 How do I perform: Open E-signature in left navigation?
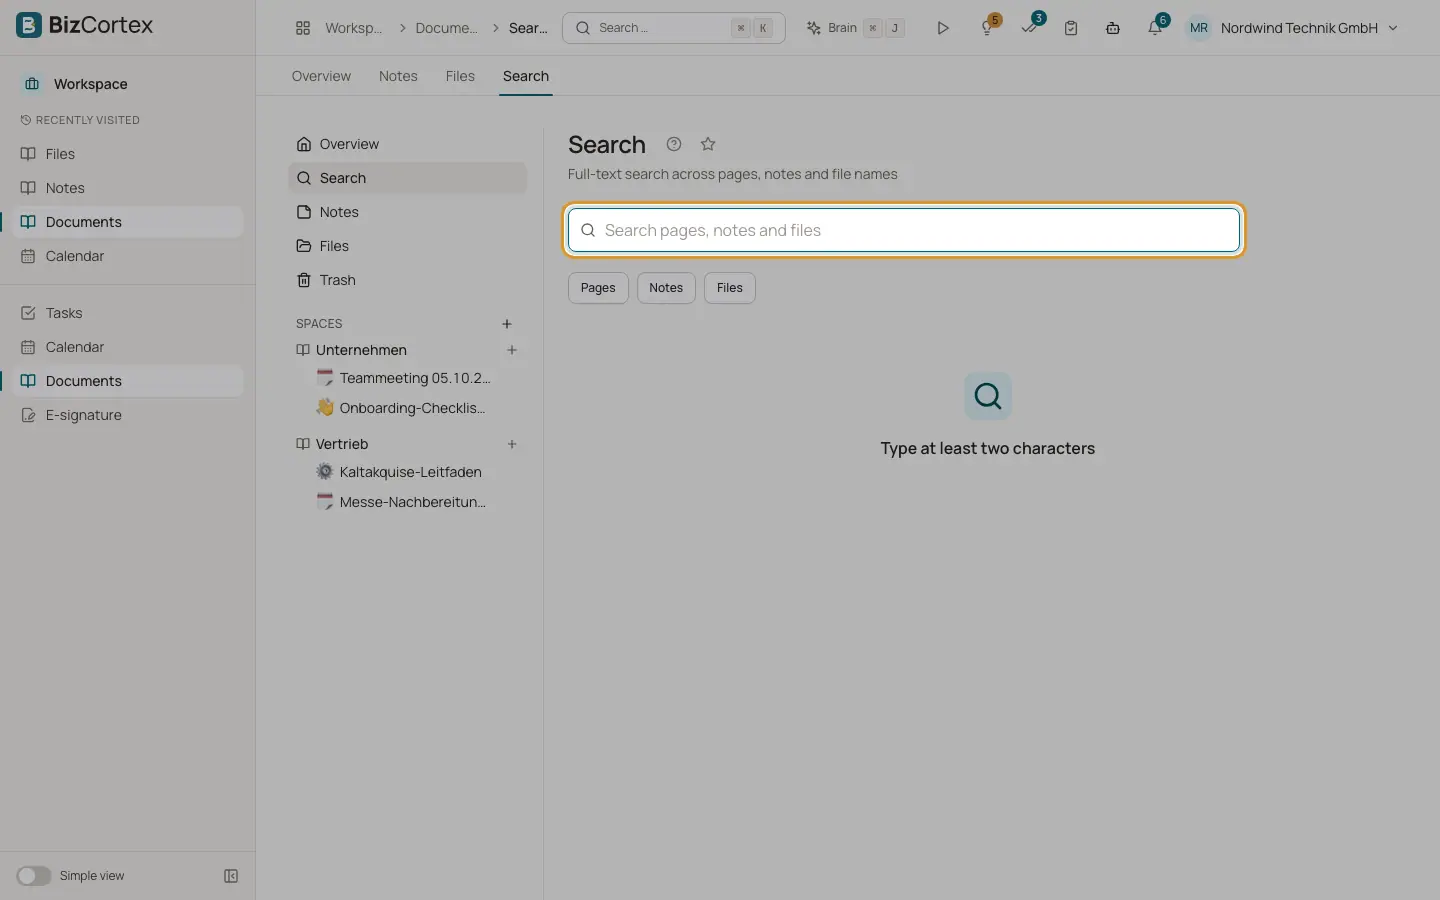pyautogui.click(x=127, y=415)
